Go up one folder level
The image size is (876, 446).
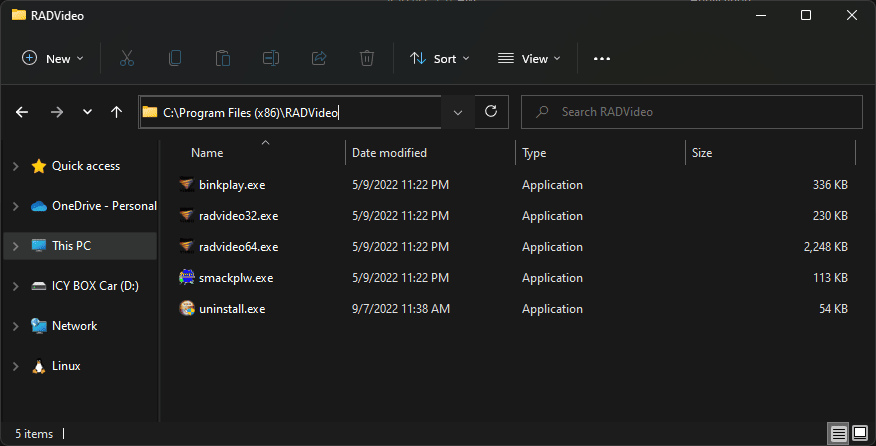coord(117,112)
